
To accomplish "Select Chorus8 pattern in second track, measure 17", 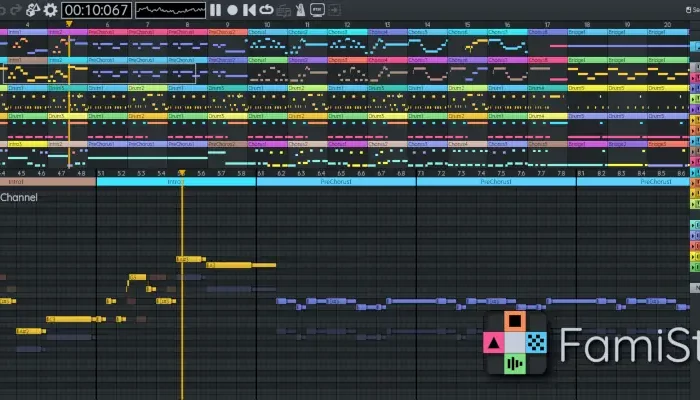I will coord(547,60).
